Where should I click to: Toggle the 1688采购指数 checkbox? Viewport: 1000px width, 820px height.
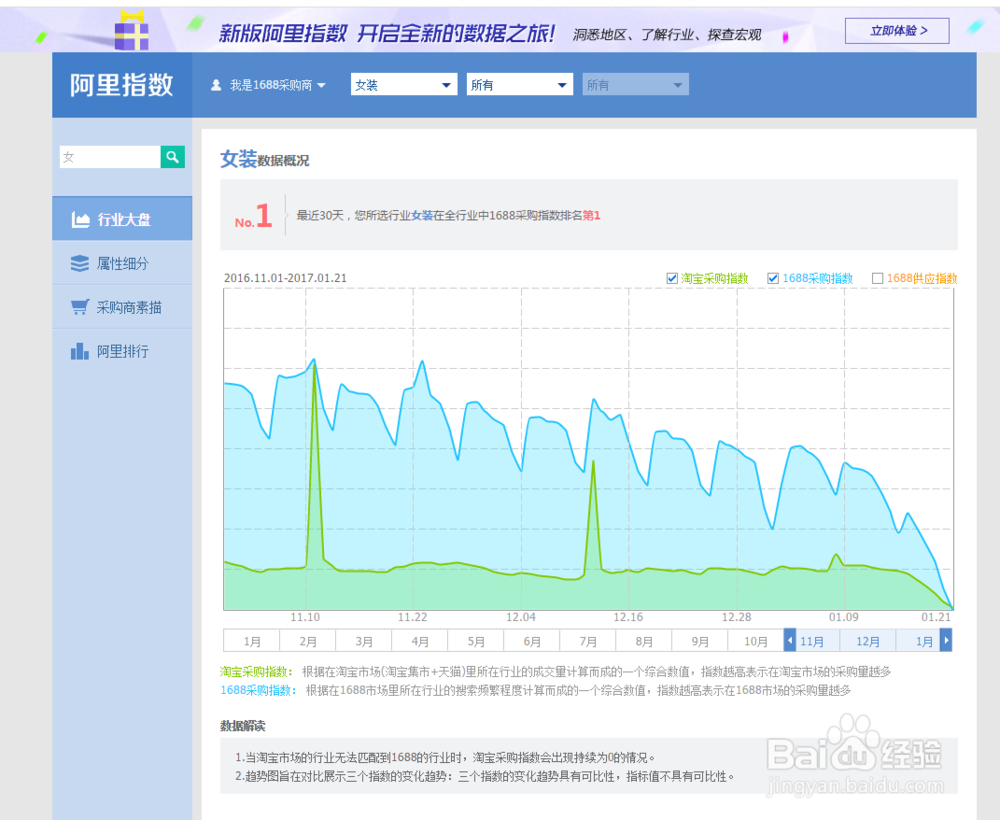click(x=772, y=279)
